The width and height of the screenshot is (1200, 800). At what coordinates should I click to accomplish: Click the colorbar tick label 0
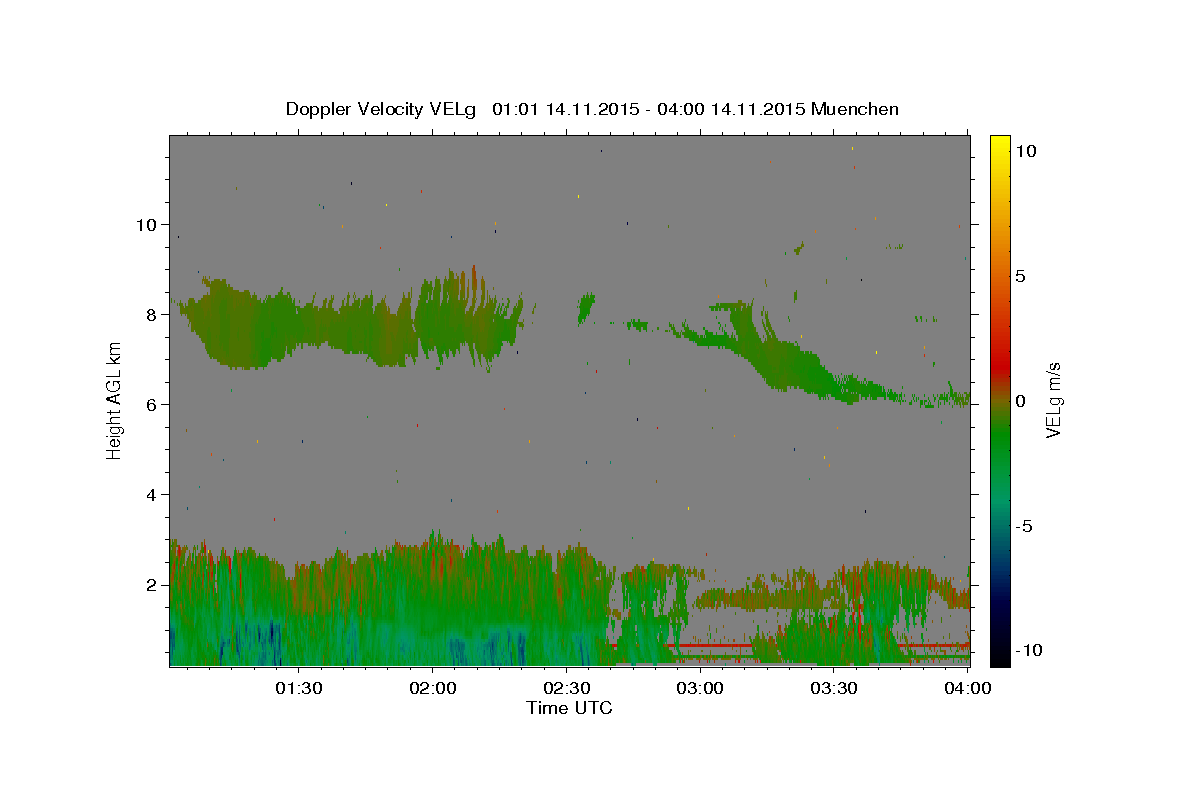[1020, 401]
